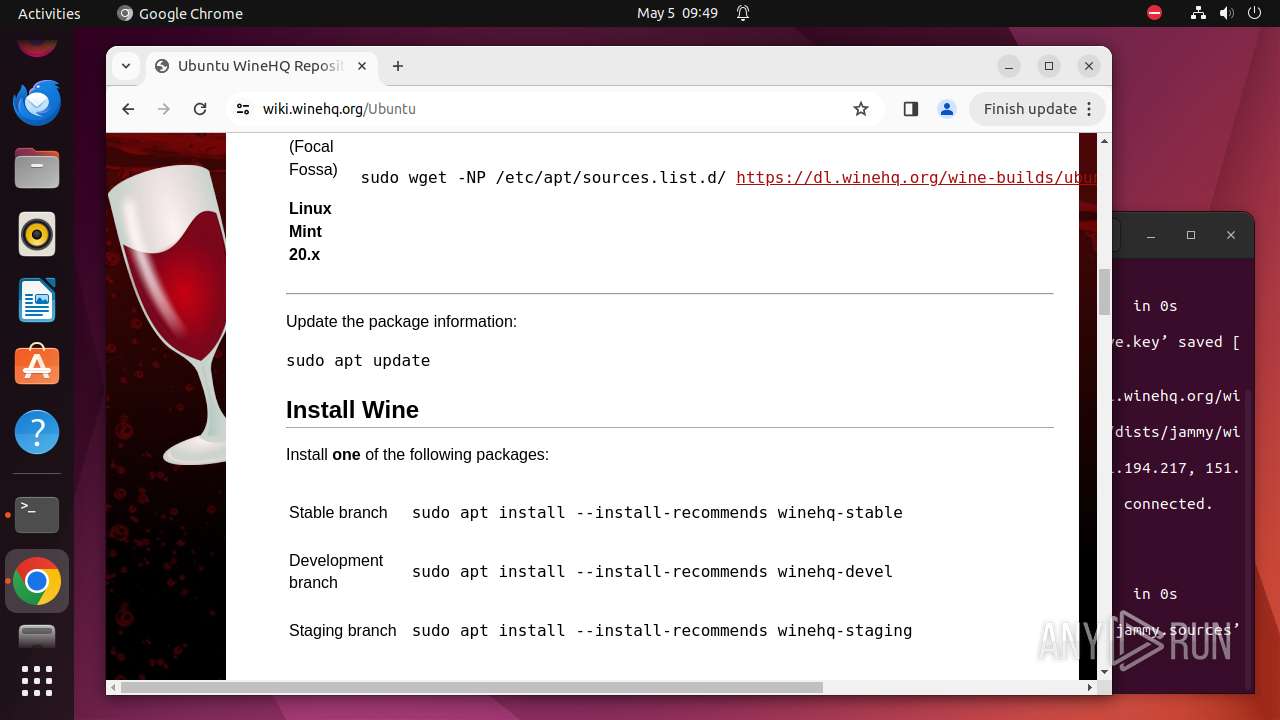
Task: Open LibreOffice Writer from the dock
Action: coord(37,300)
